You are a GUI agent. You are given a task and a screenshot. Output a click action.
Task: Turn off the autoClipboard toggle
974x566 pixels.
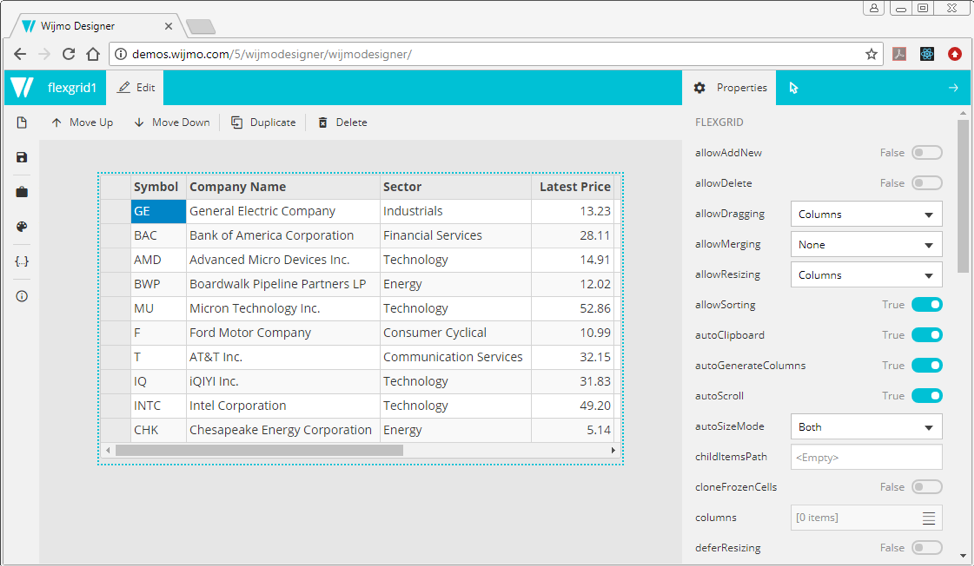[x=926, y=335]
